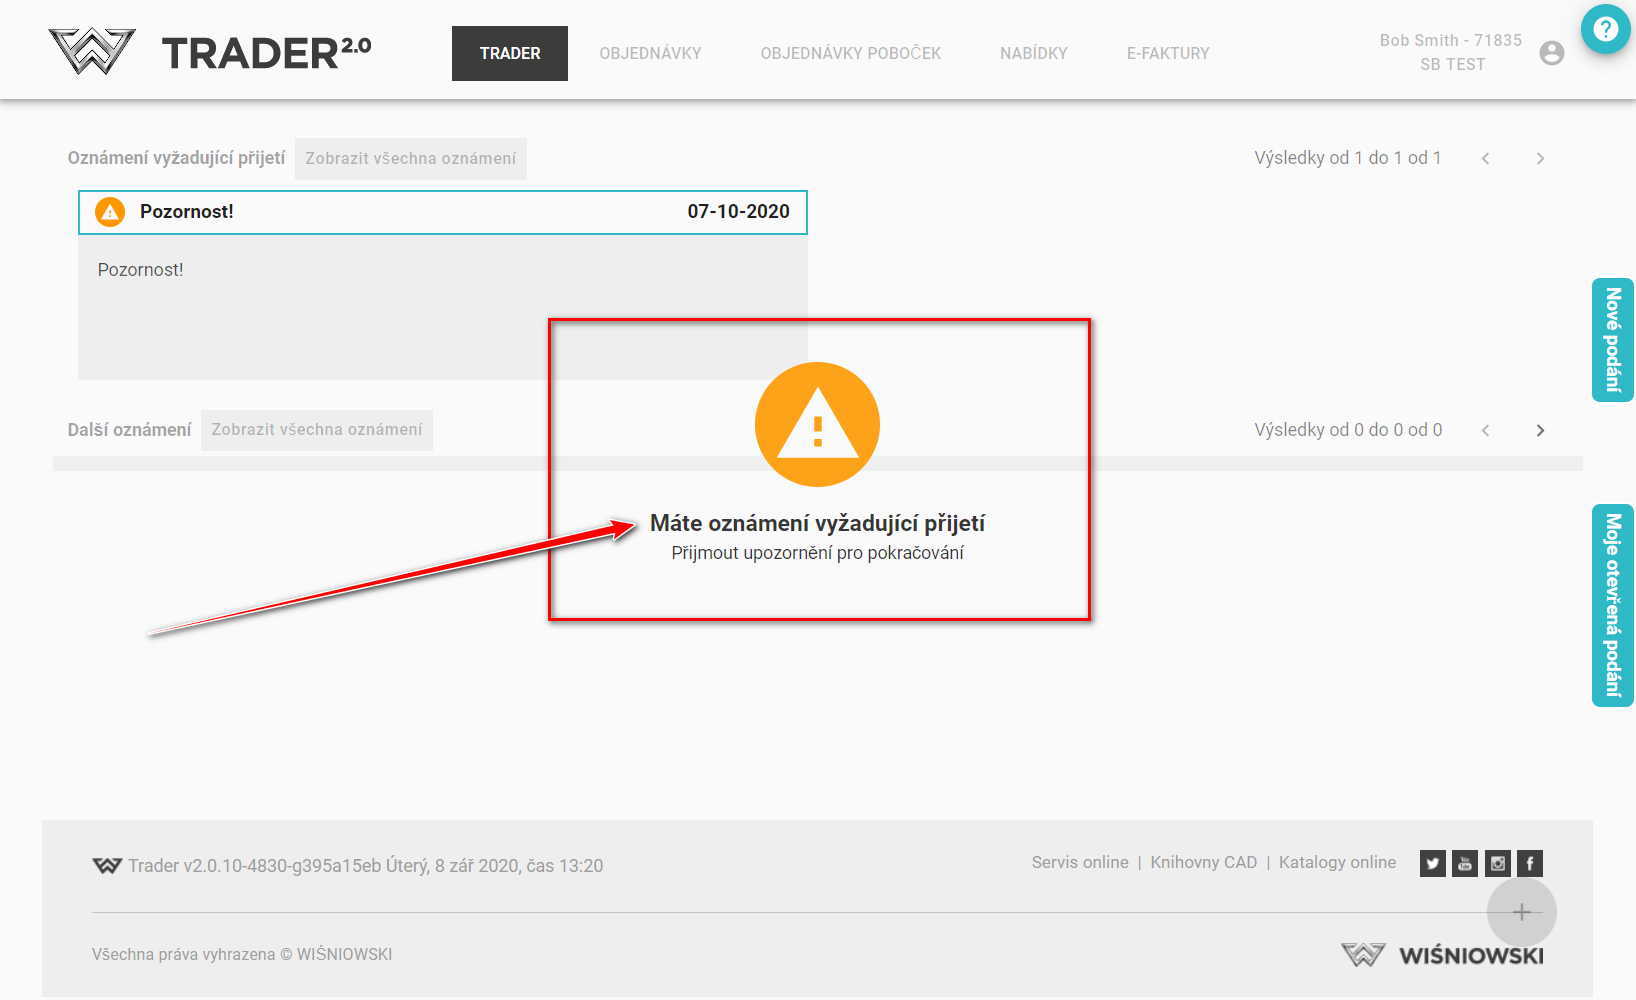Image resolution: width=1636 pixels, height=1000 pixels.
Task: Open the Nabídky tab
Action: [1033, 53]
